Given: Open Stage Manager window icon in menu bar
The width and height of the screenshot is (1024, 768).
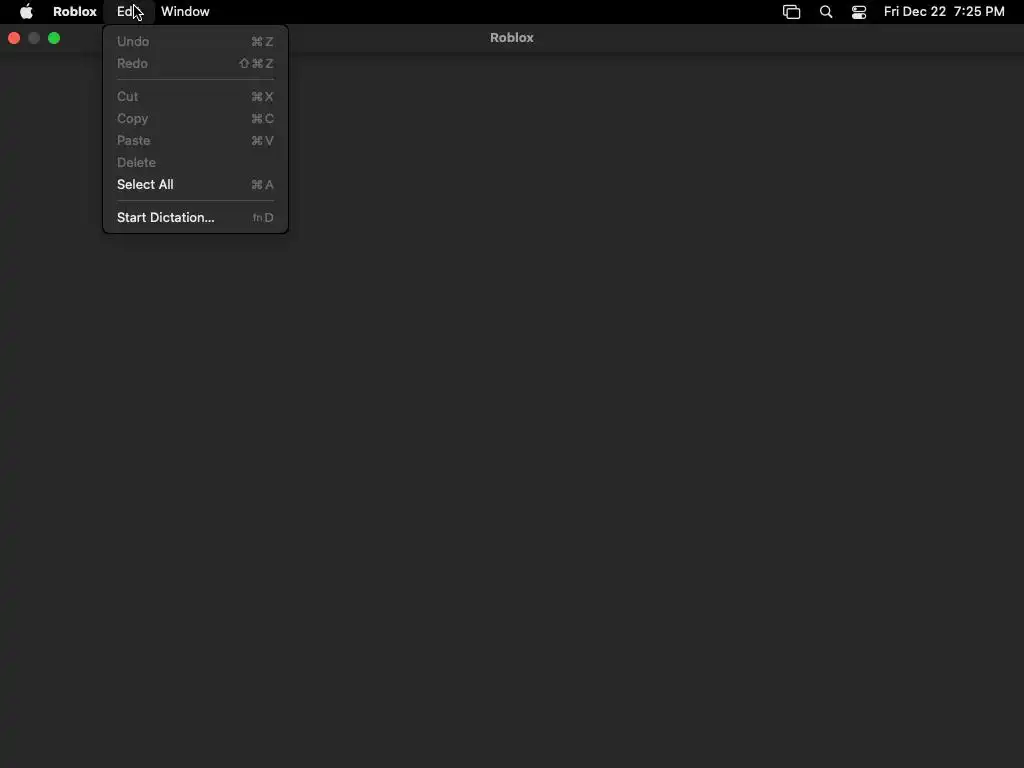Looking at the screenshot, I should click(792, 12).
